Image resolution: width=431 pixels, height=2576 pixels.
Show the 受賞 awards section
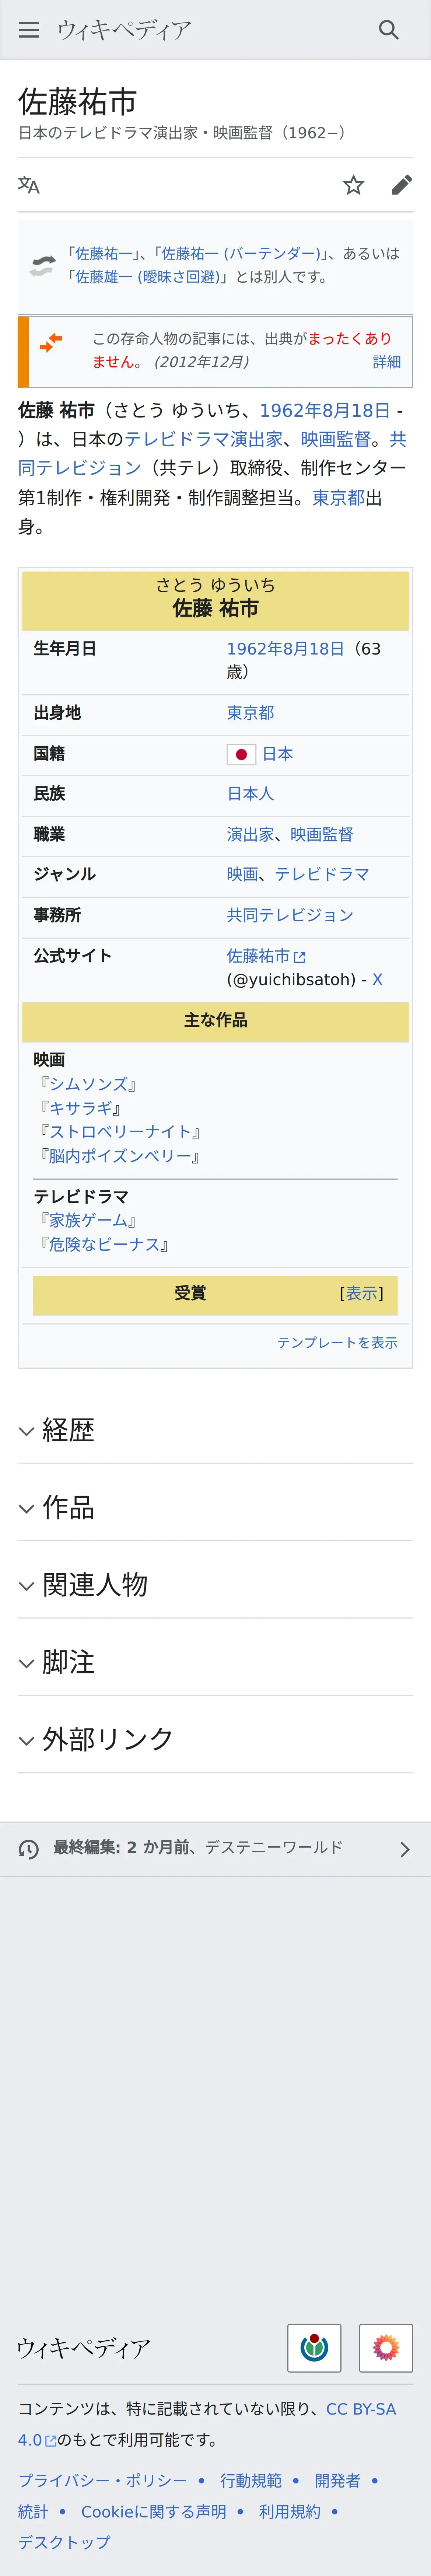(x=361, y=1293)
